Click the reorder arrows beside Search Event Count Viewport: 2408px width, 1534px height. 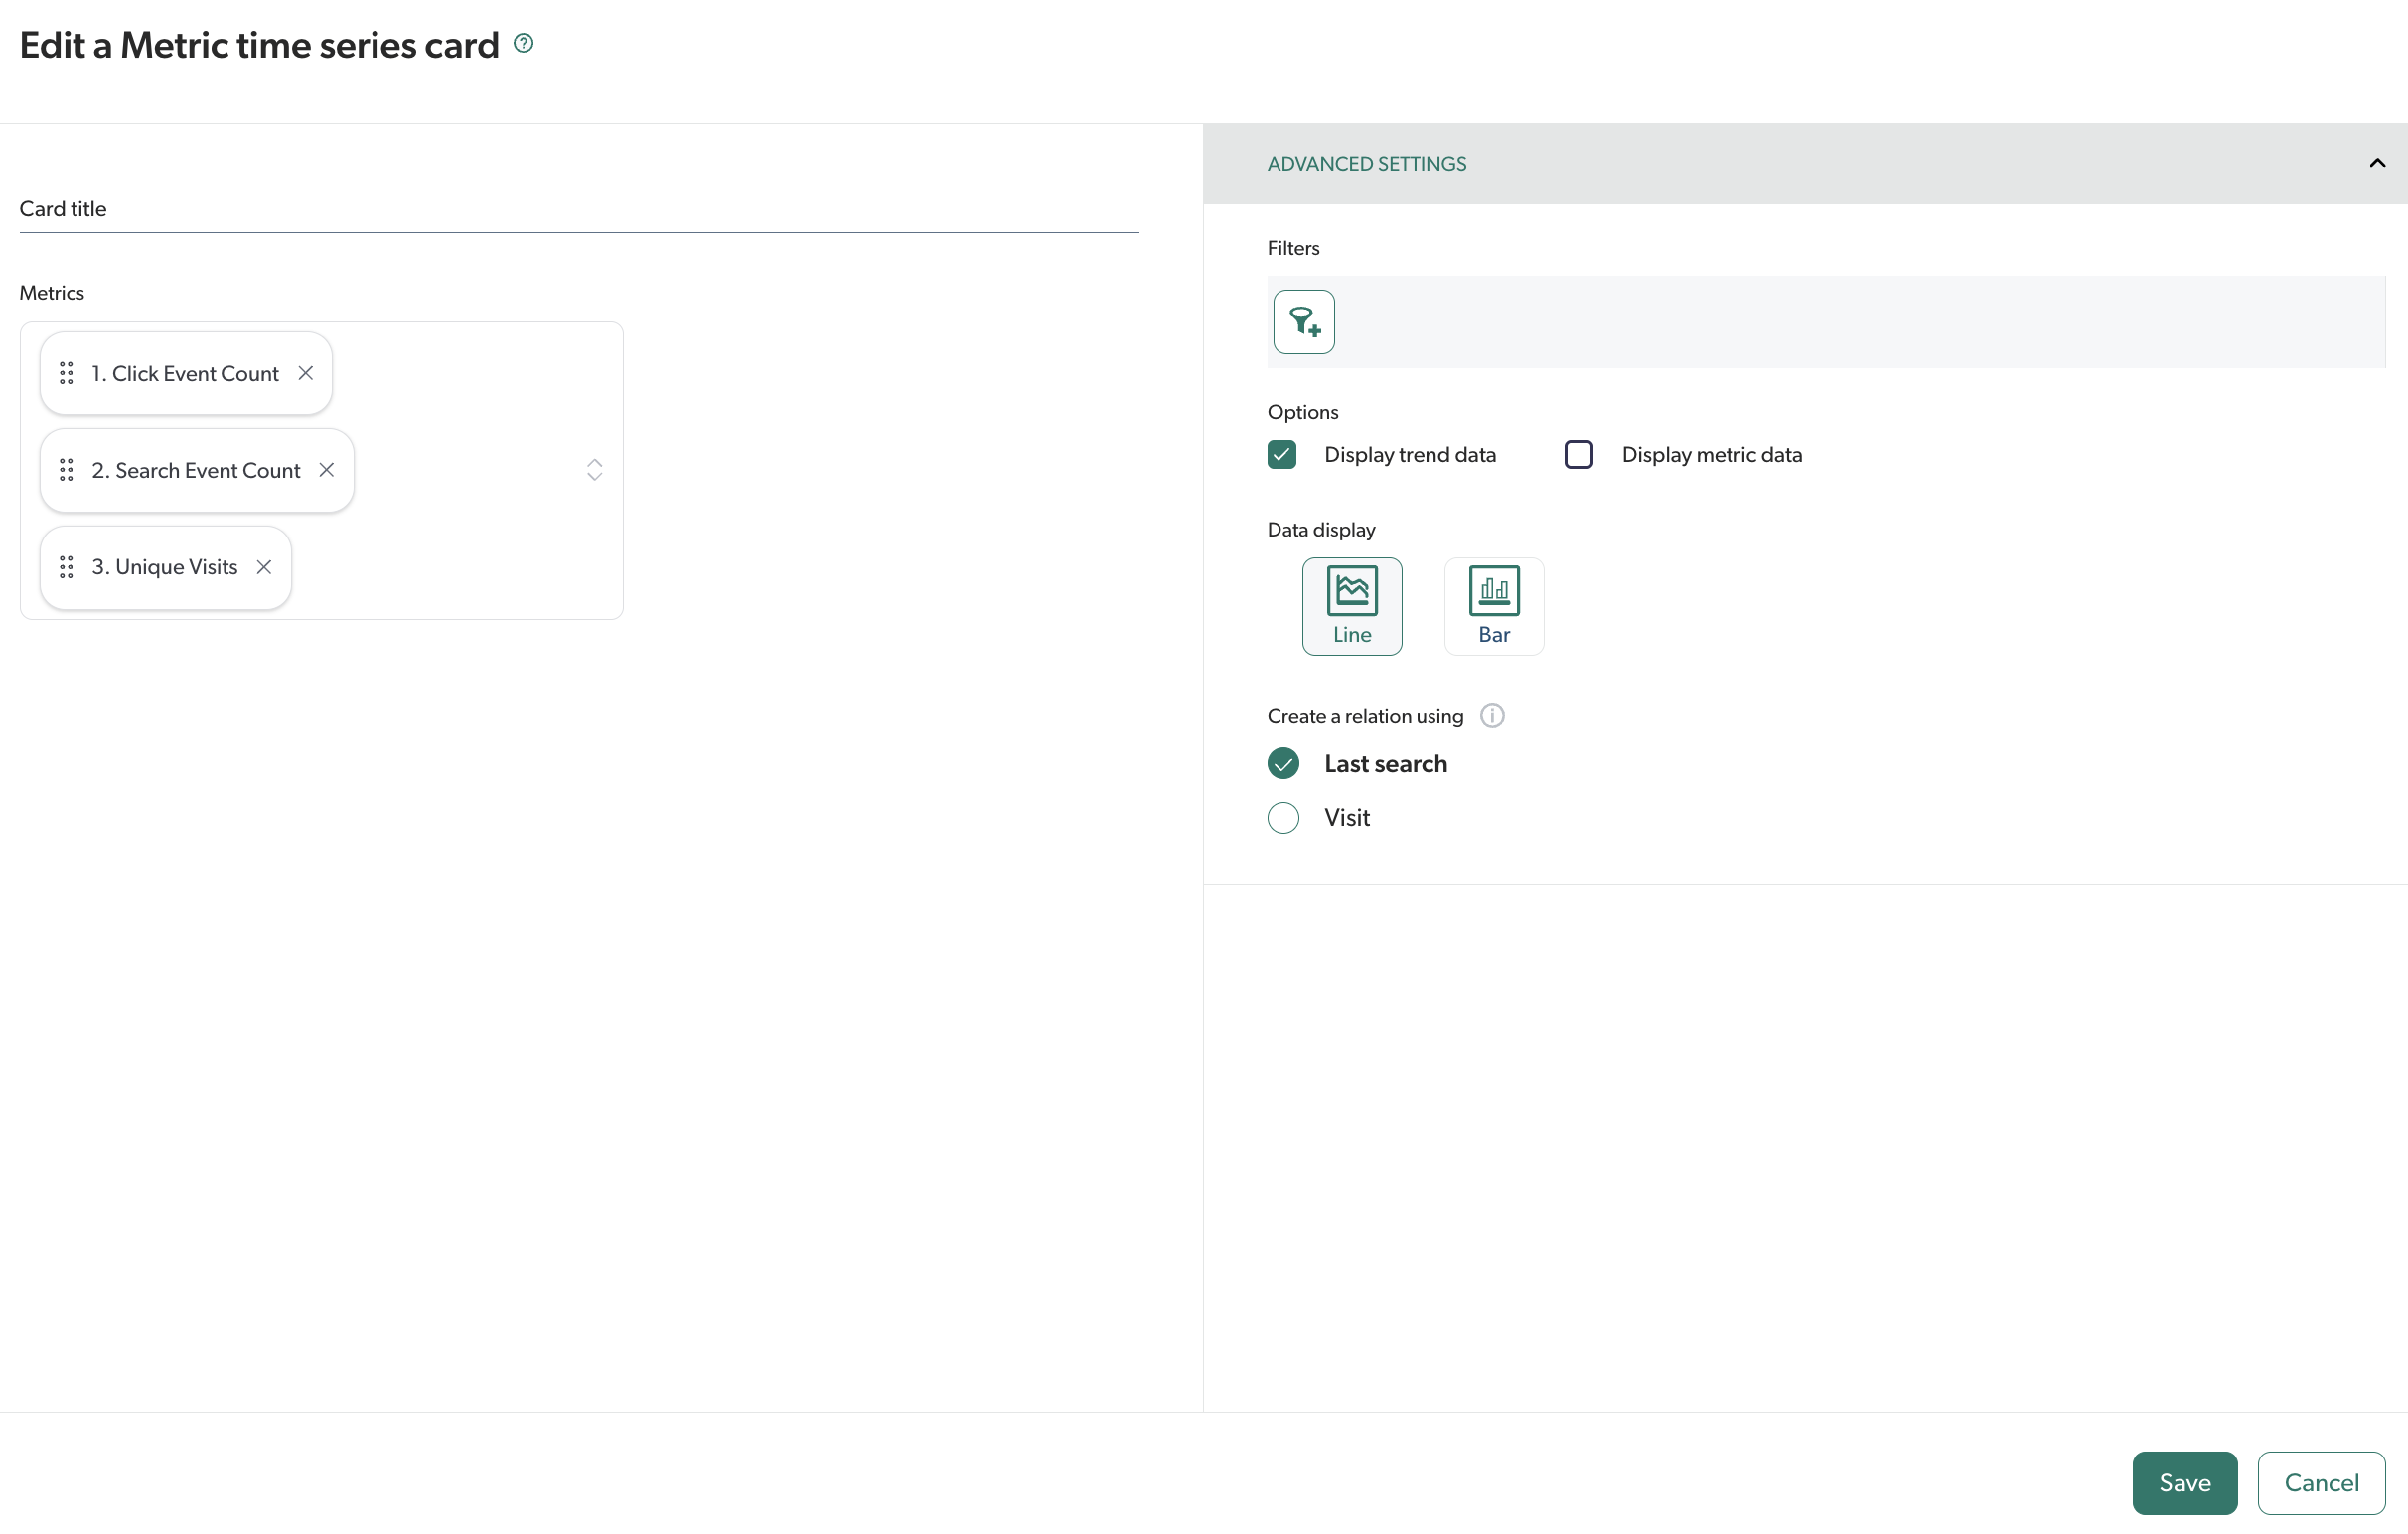pos(594,469)
